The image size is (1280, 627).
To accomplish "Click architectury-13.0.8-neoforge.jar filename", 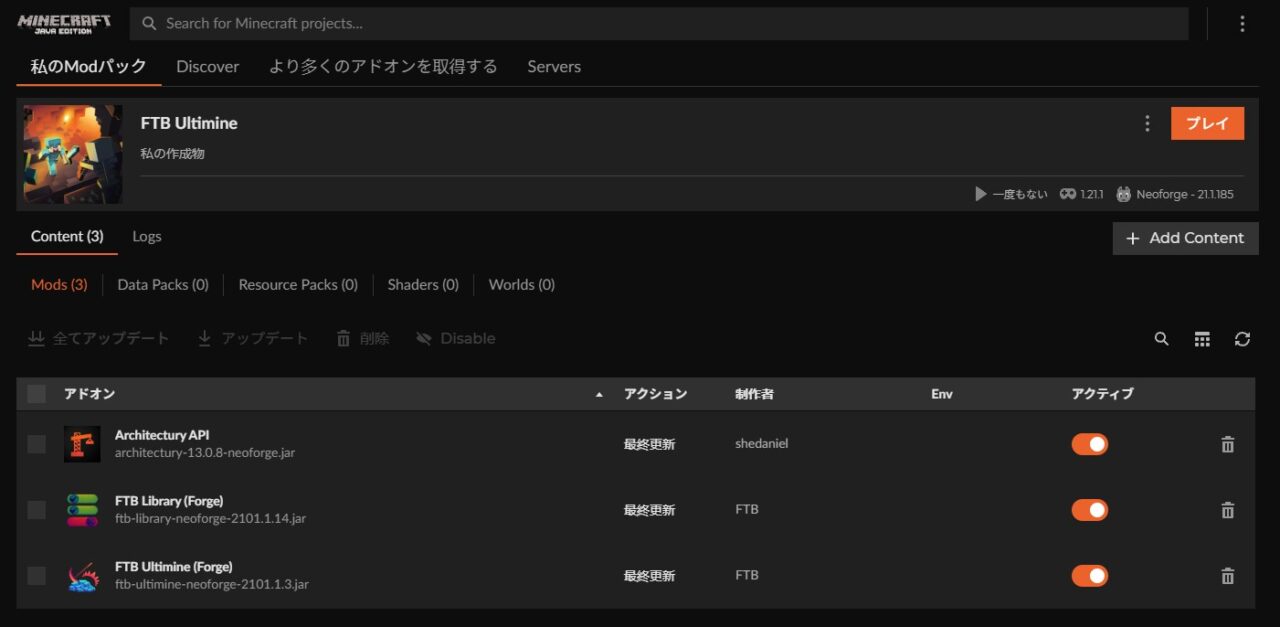I will tap(205, 453).
